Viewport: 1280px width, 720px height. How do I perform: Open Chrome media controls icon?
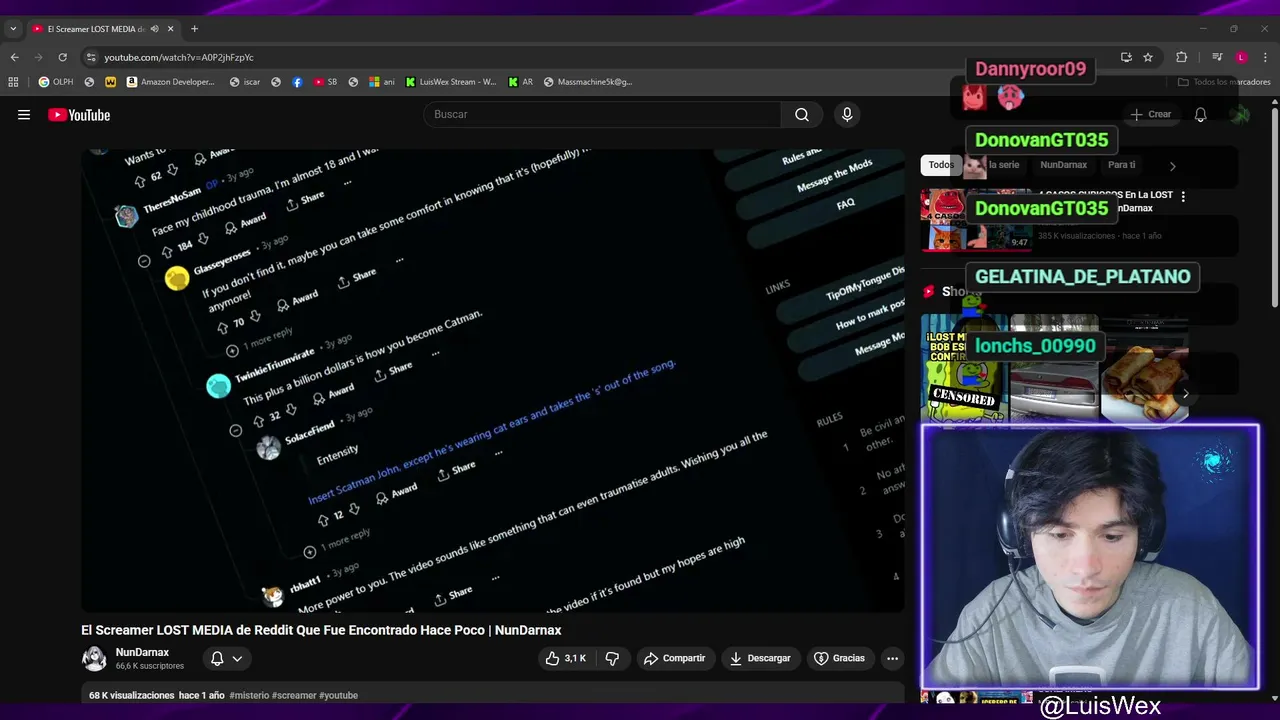[1217, 57]
